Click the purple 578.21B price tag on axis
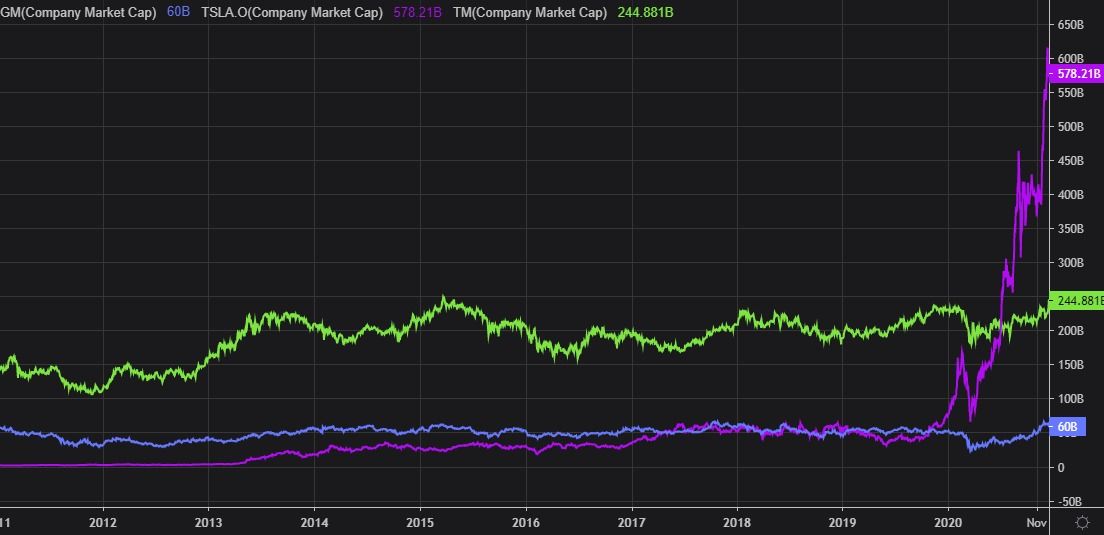This screenshot has height=535, width=1104. (1076, 74)
